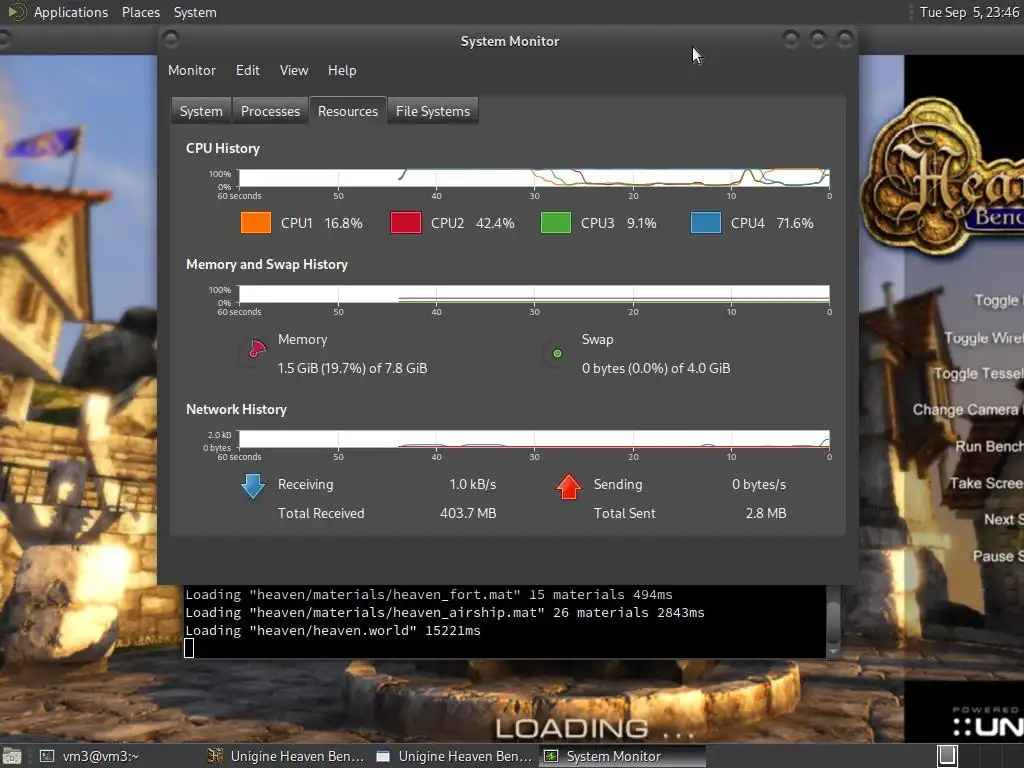Click Change Camera in Heaven window
The image size is (1024, 768).
(x=968, y=409)
